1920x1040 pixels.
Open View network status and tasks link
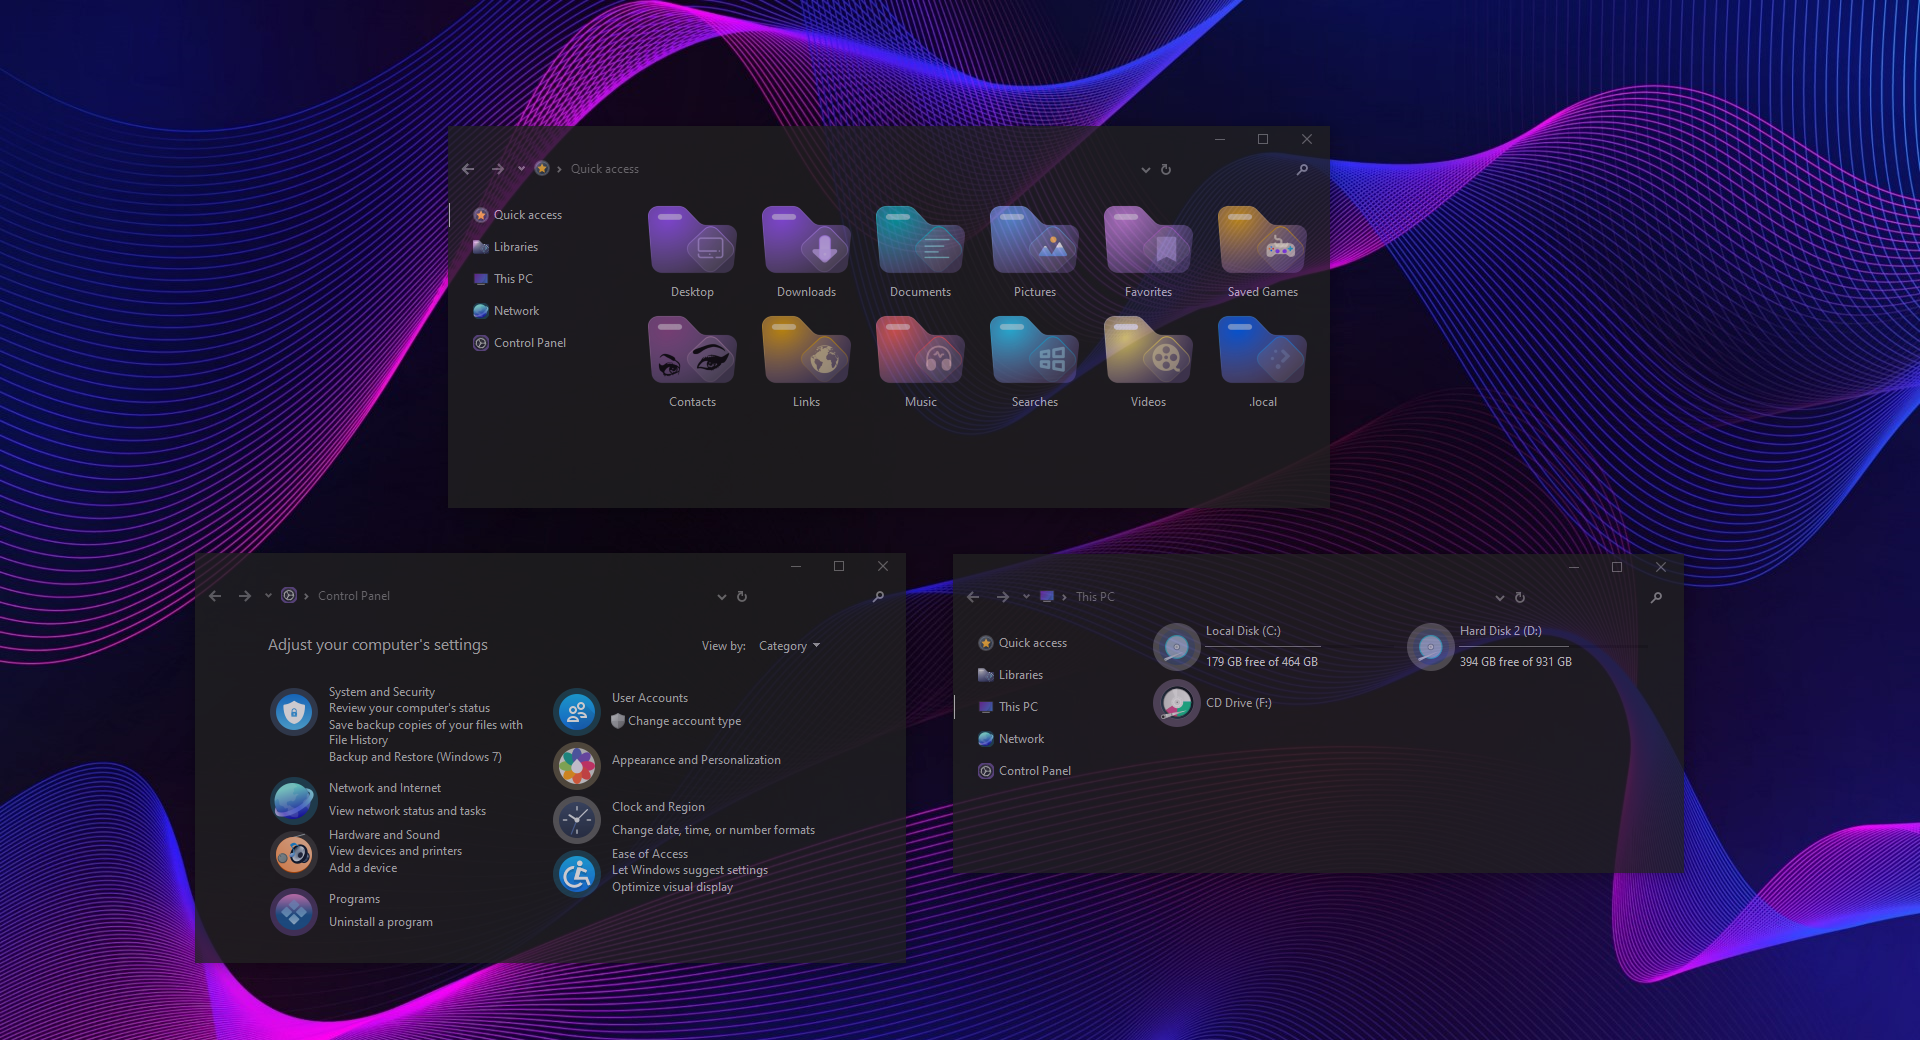click(x=407, y=811)
